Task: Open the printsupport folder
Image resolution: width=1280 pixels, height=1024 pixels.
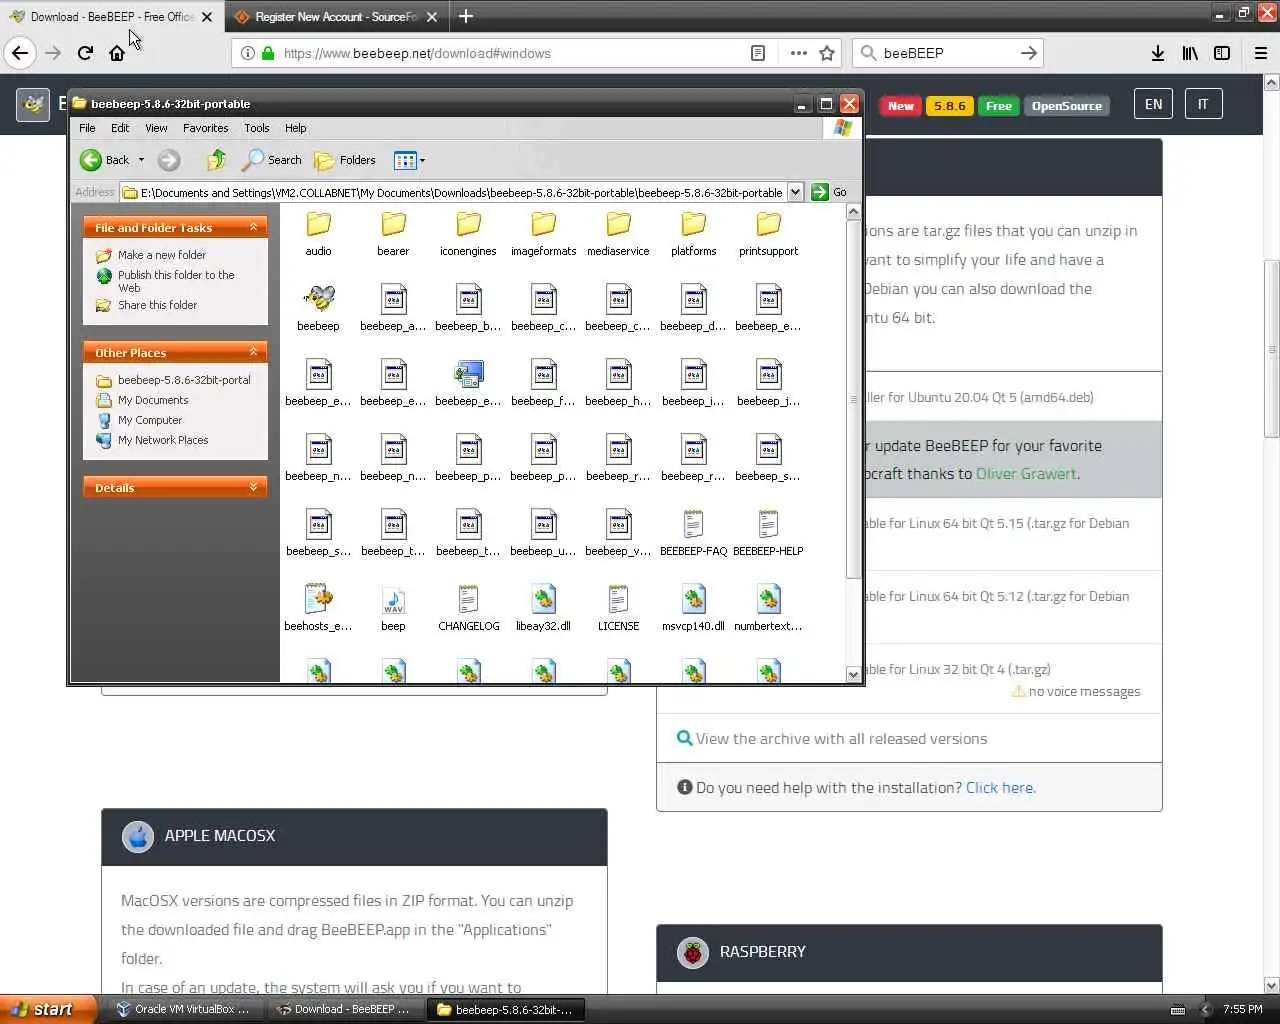Action: 768,234
